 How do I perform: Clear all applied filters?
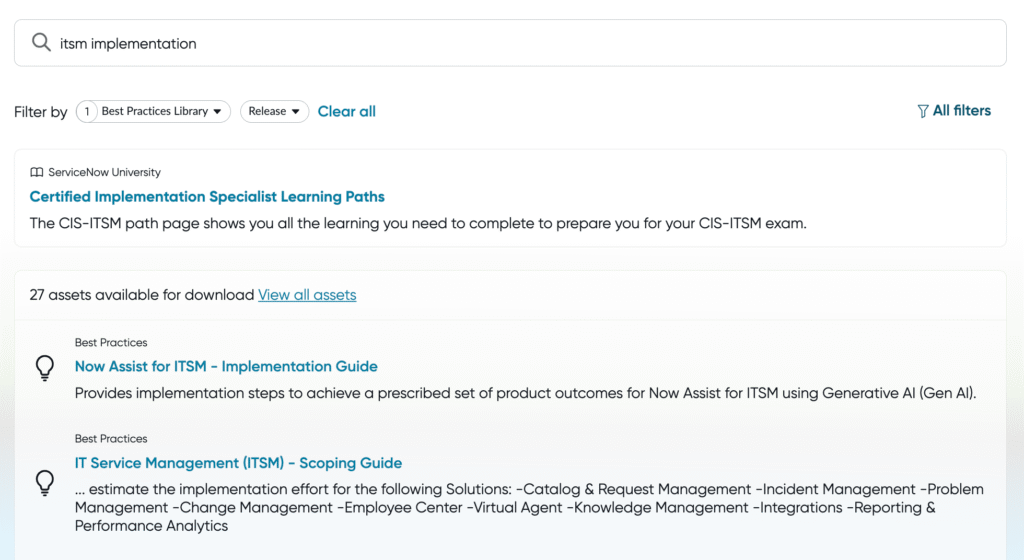[x=347, y=112]
